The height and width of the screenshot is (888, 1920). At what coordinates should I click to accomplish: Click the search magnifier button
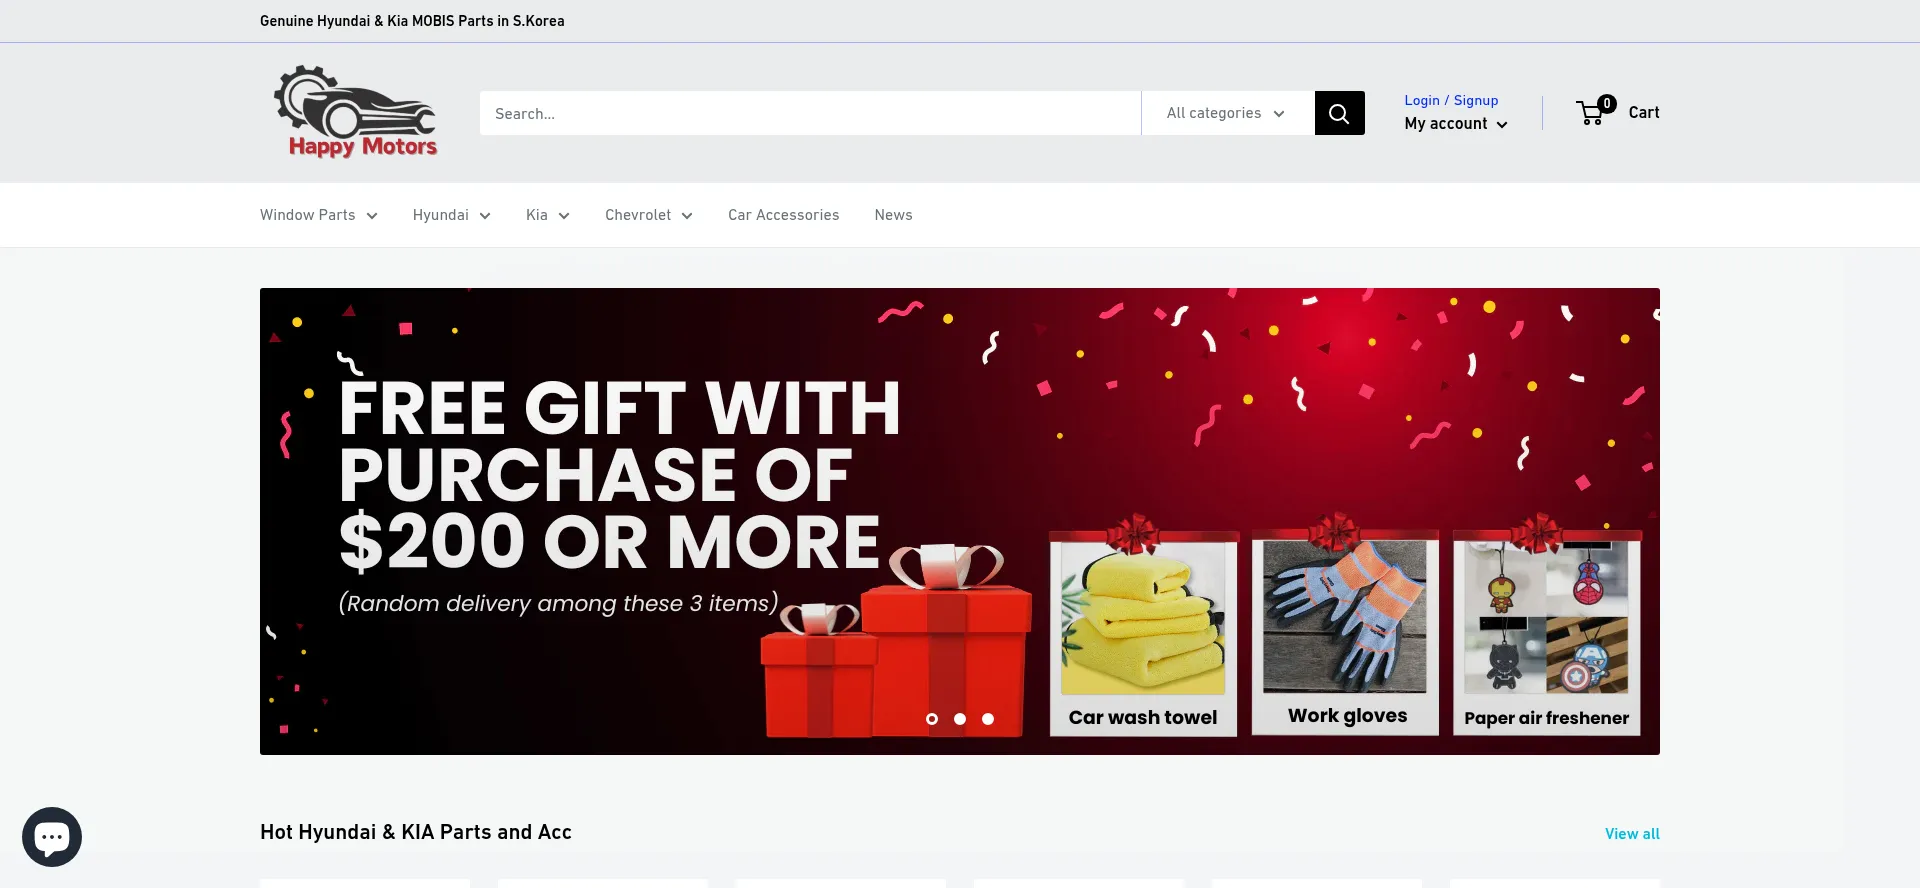pyautogui.click(x=1339, y=113)
